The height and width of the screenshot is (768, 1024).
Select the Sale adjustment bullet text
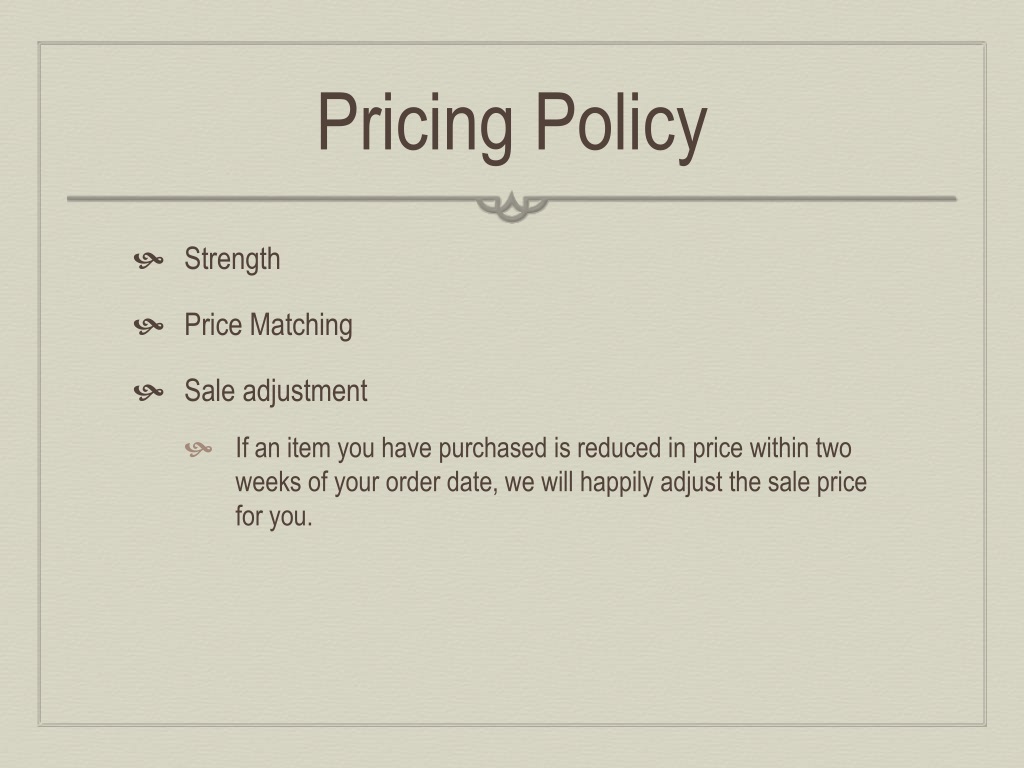(276, 391)
